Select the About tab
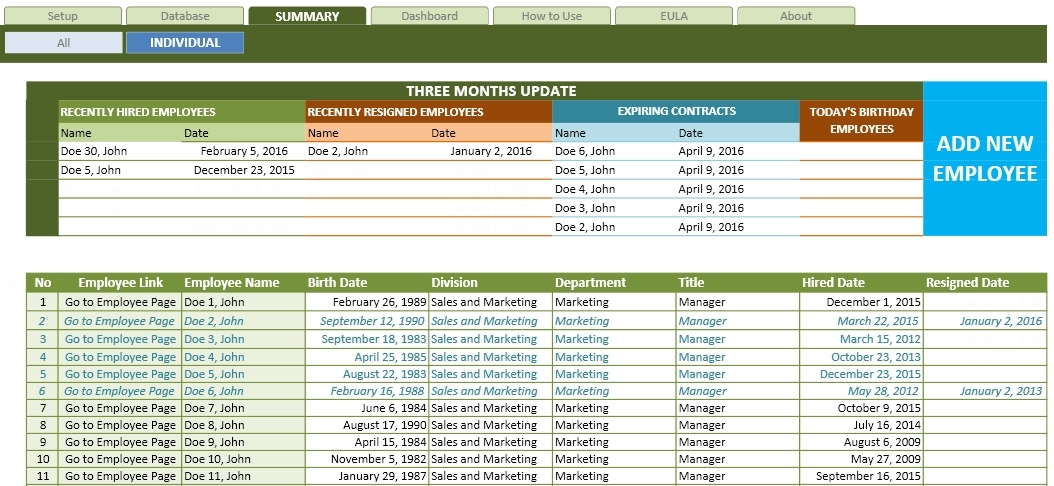Viewport: 1054px width, 486px height. [796, 16]
